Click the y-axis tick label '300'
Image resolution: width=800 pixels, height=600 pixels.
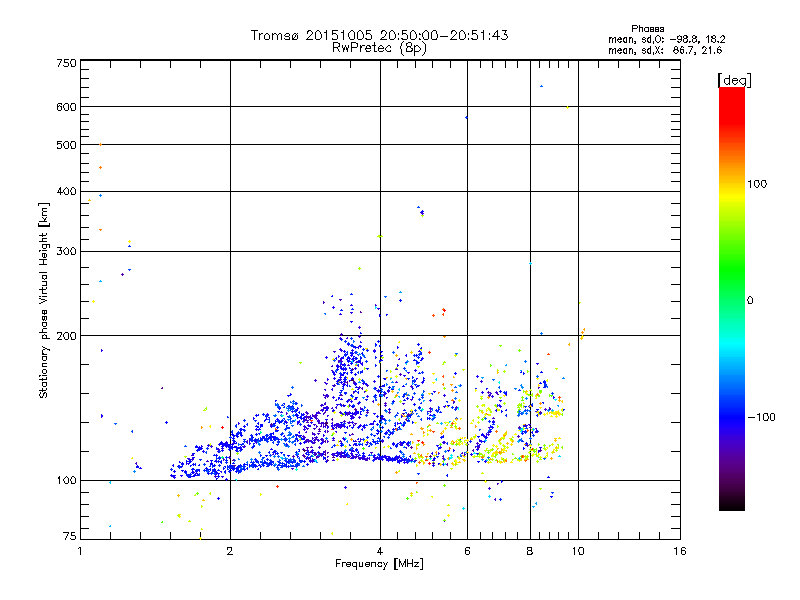66,252
